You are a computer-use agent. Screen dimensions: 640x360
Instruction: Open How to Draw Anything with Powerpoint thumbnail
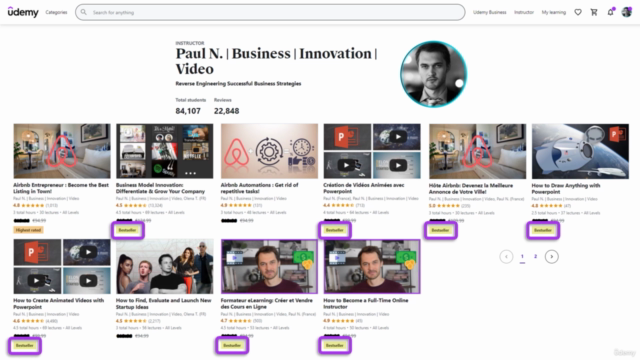pos(580,151)
